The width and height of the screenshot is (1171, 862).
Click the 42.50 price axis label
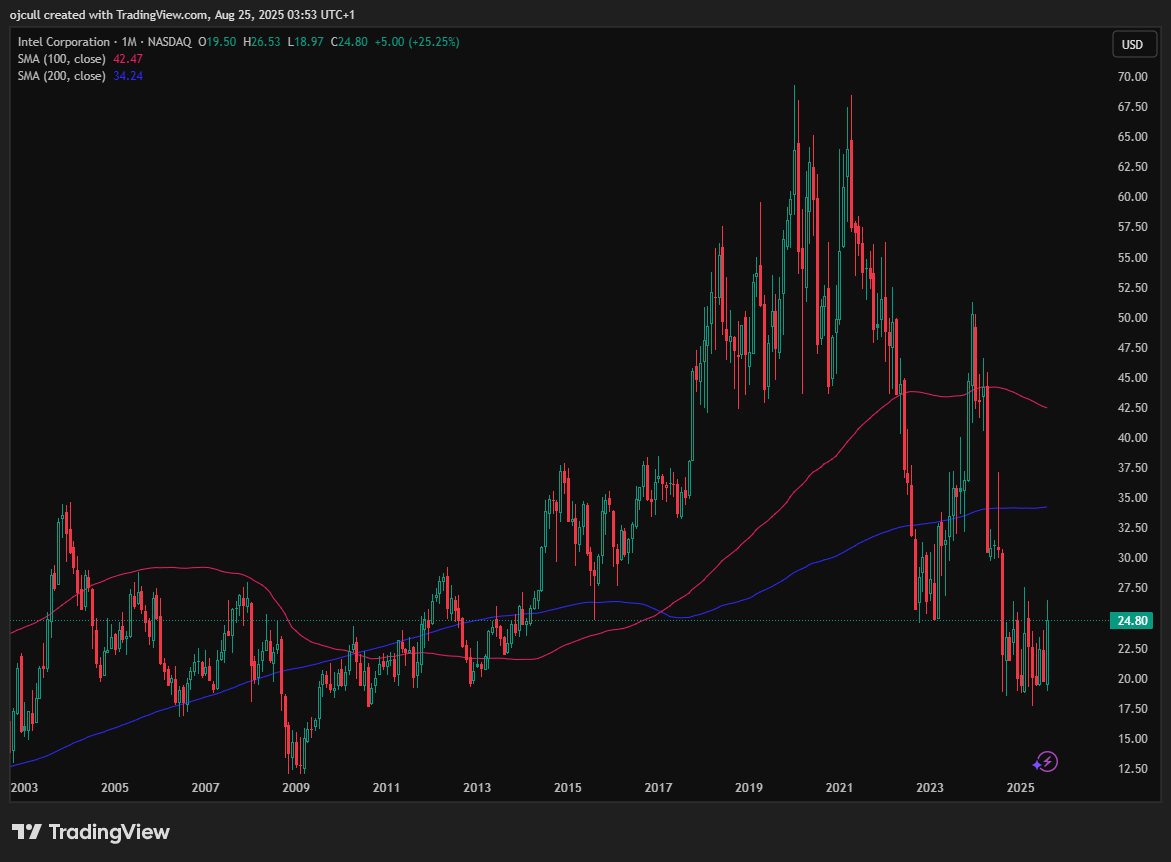coord(1132,408)
